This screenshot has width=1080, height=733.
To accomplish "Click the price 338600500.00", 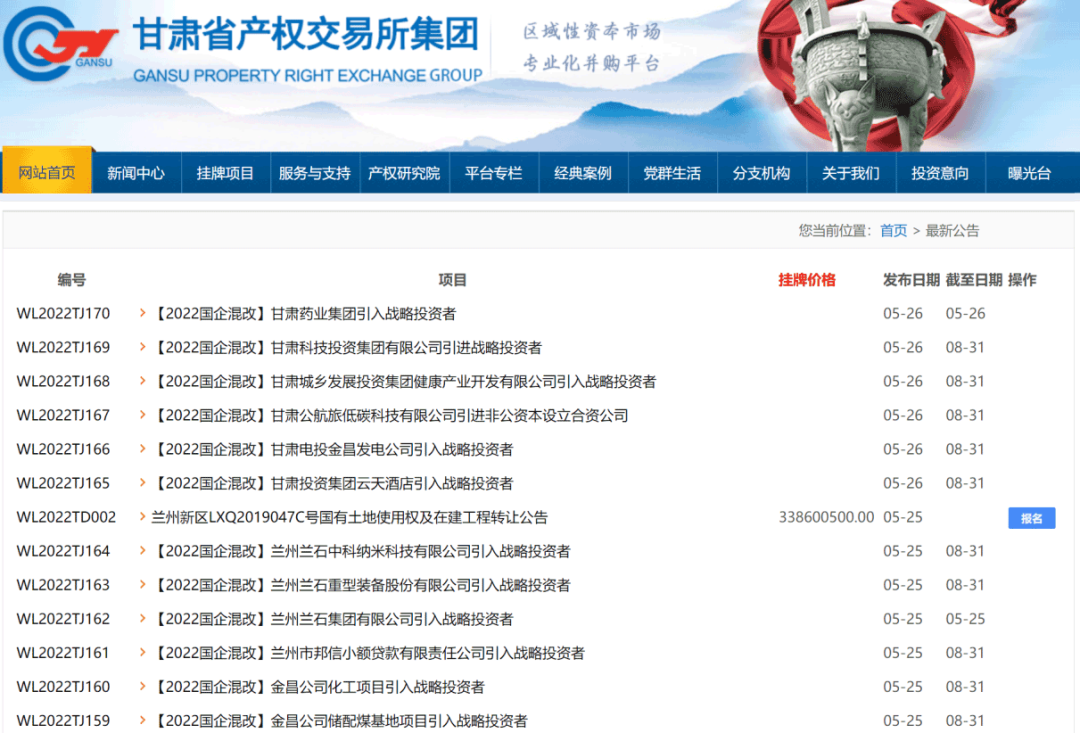I will (x=827, y=517).
